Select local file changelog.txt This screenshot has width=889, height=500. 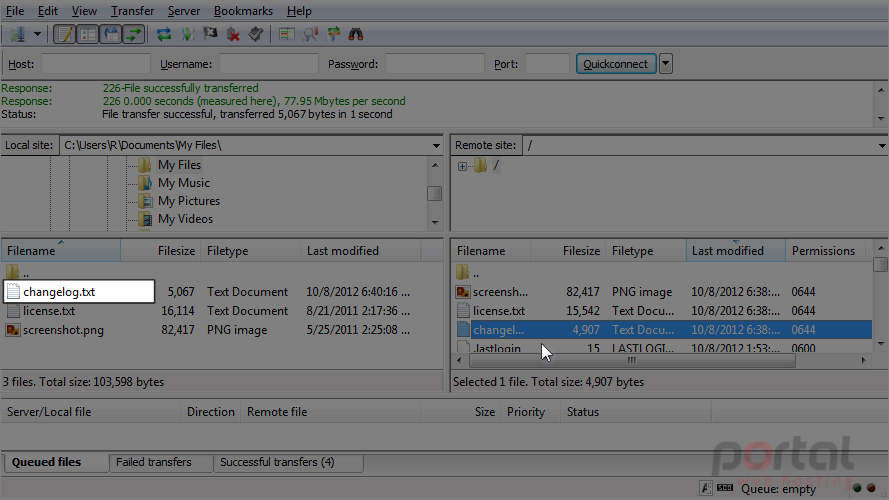79,292
